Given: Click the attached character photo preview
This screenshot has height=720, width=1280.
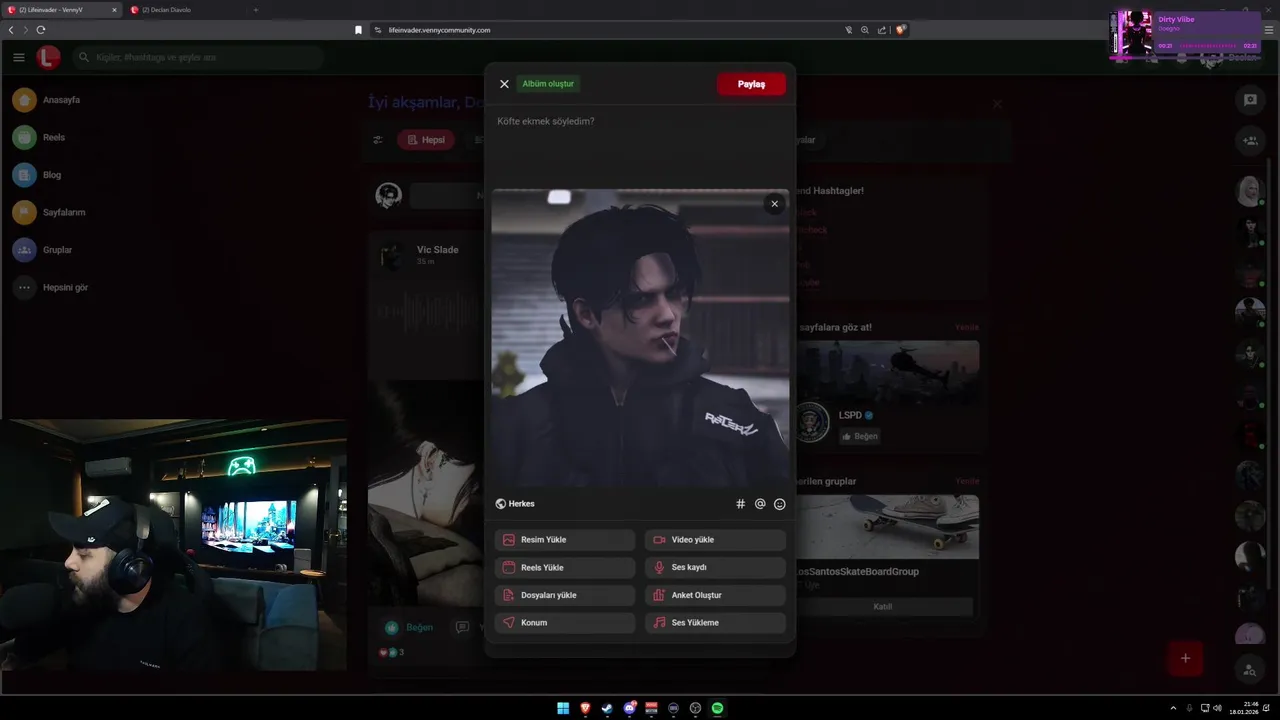Looking at the screenshot, I should 640,338.
